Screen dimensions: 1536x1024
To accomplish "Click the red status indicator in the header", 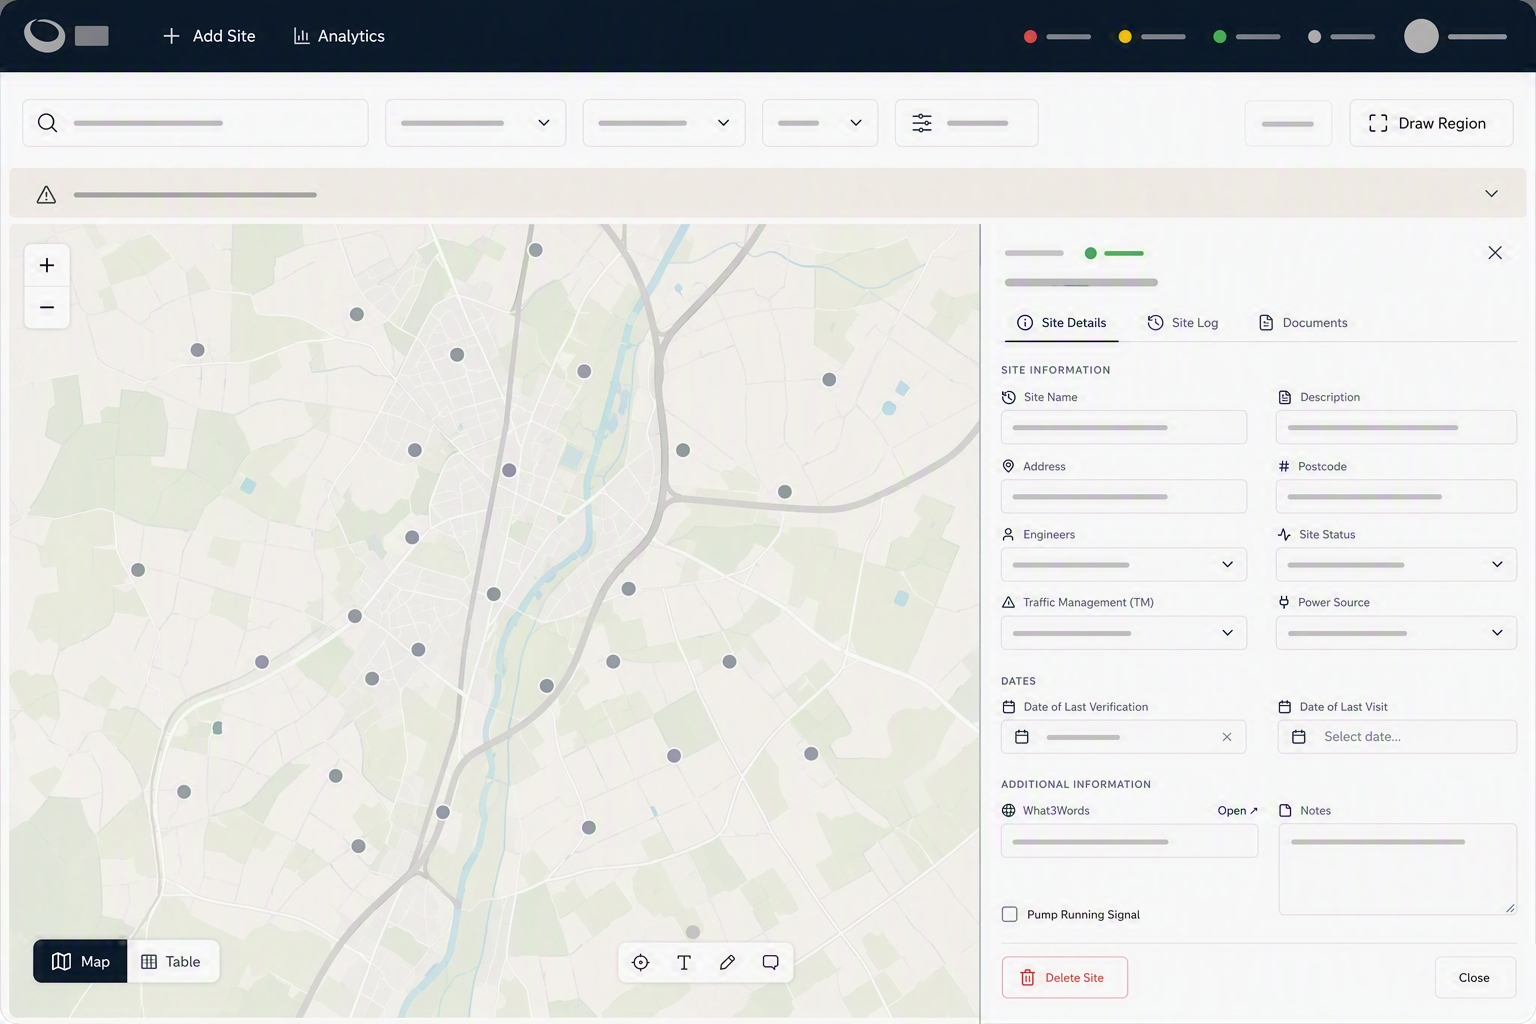I will [1030, 36].
